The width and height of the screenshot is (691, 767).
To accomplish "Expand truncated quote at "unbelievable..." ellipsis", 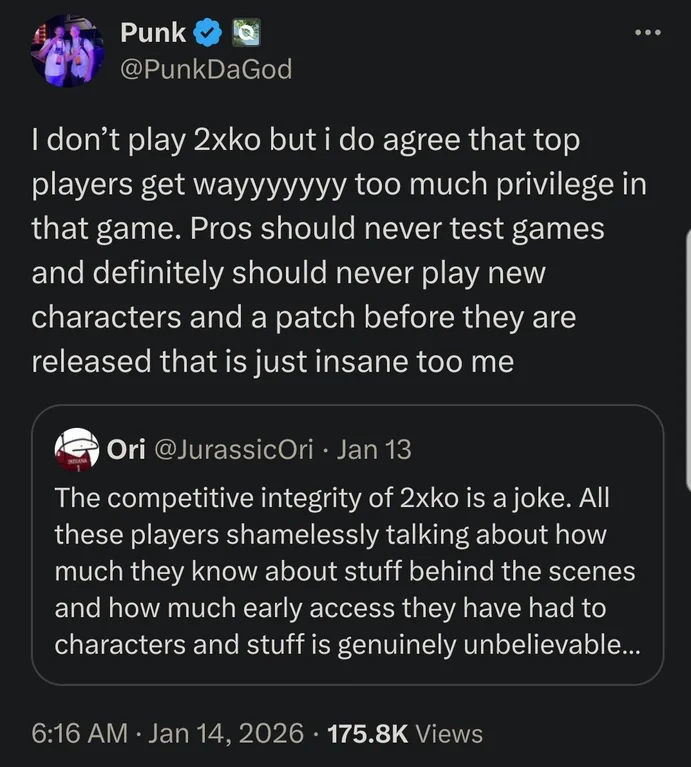I will [624, 645].
